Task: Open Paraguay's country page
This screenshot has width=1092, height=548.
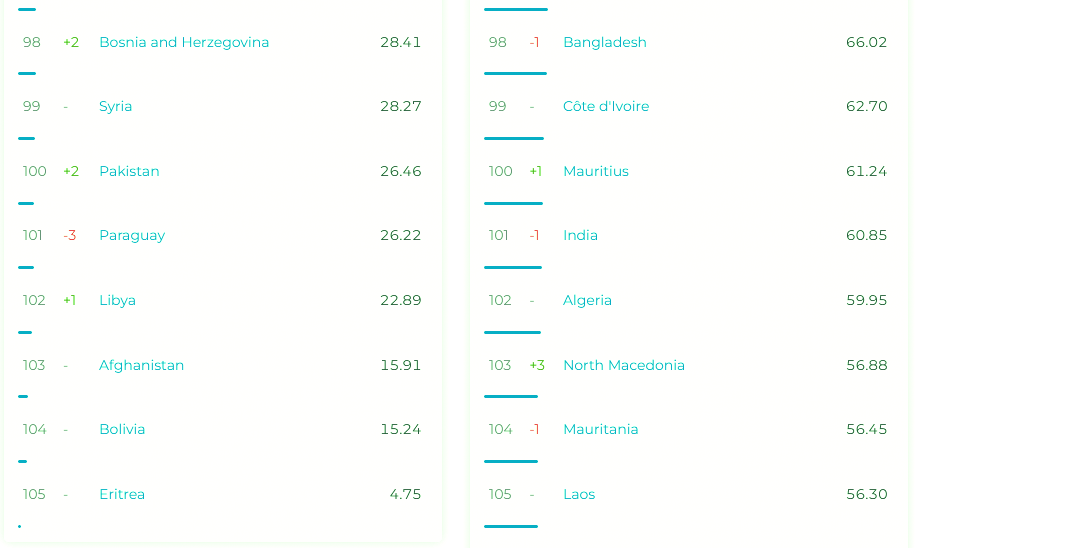Action: tap(132, 236)
